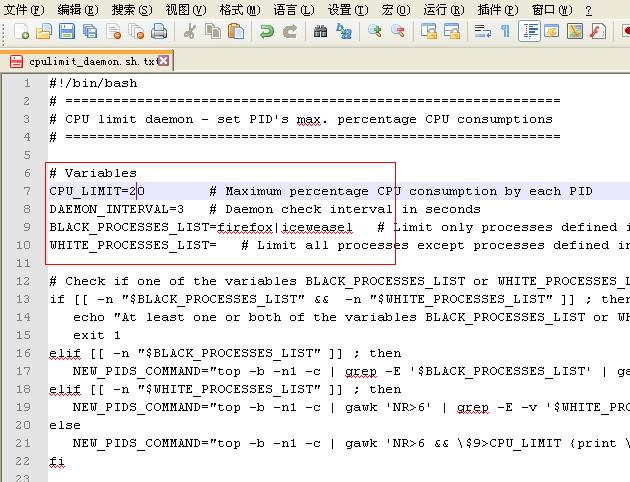Screen dimensions: 630x482
Task: Cut selection with the scissors icon
Action: [189, 31]
